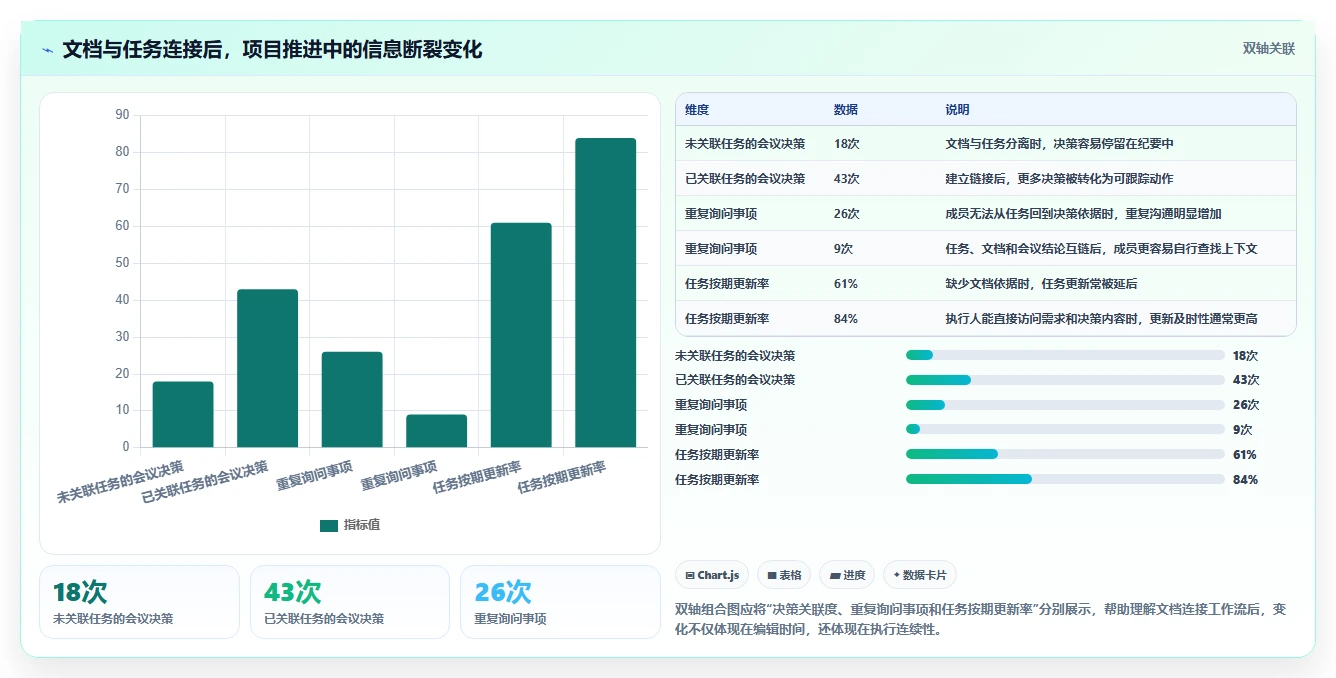Open the 43次 已关联任务的会议决策 data card
This screenshot has width=1336, height=678.
click(x=350, y=602)
